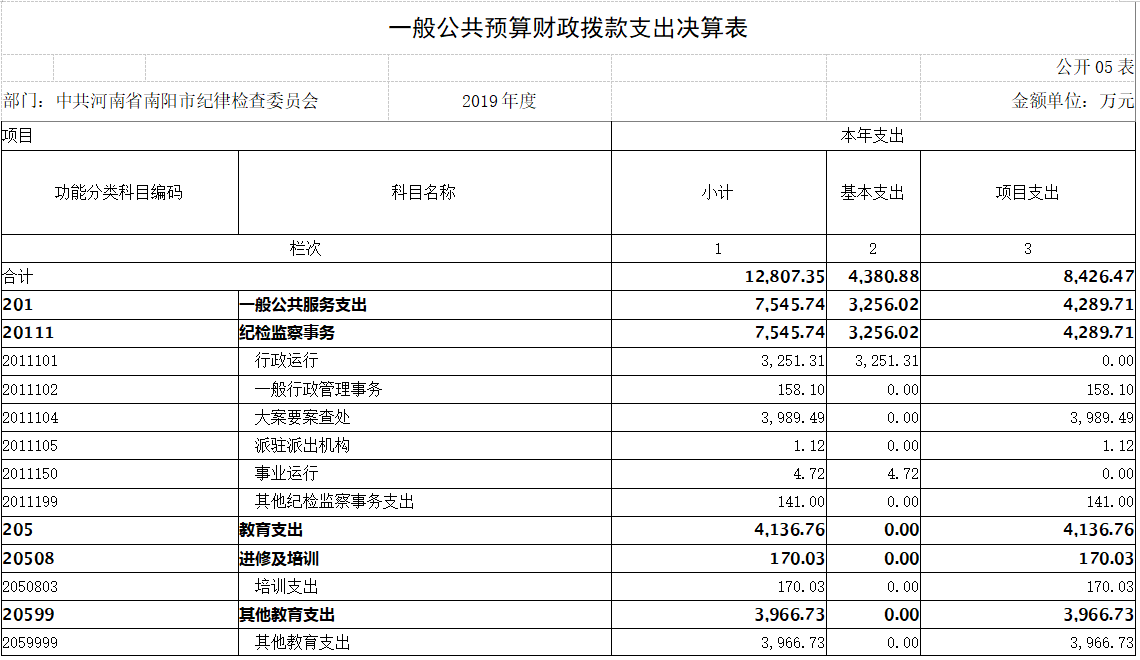Screen dimensions: 1140x660
Task: Click the department name 中共河南省南阳市纪律检查委员会
Action: (x=188, y=100)
